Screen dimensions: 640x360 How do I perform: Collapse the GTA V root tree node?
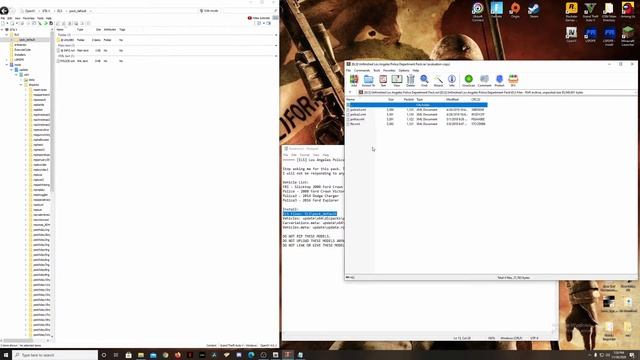2,30
